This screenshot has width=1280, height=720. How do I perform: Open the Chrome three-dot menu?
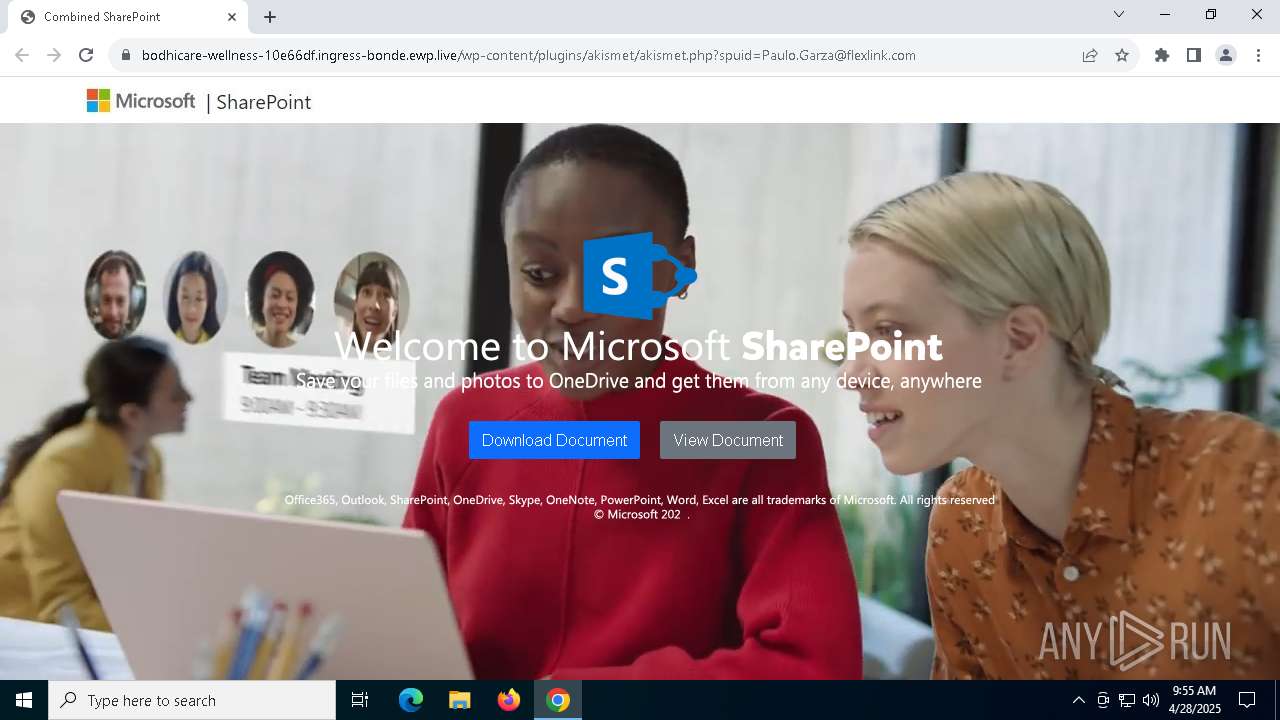coord(1258,55)
